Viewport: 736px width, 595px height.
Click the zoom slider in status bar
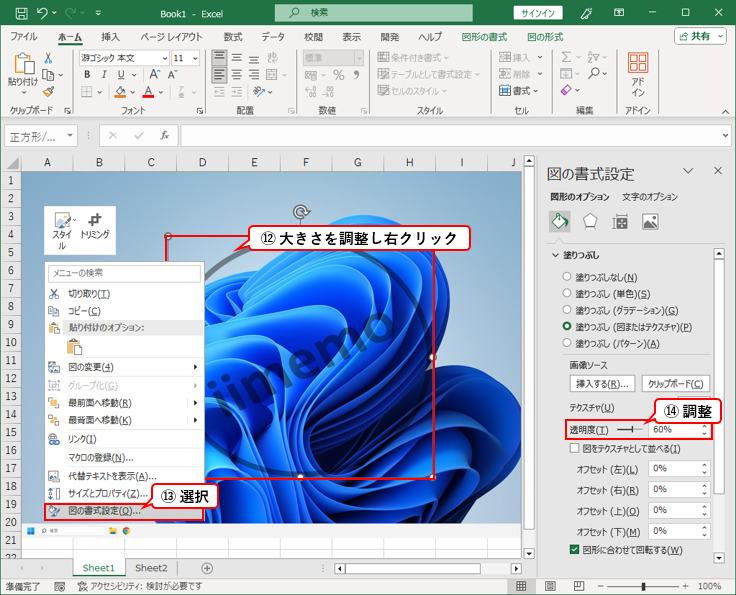643,586
